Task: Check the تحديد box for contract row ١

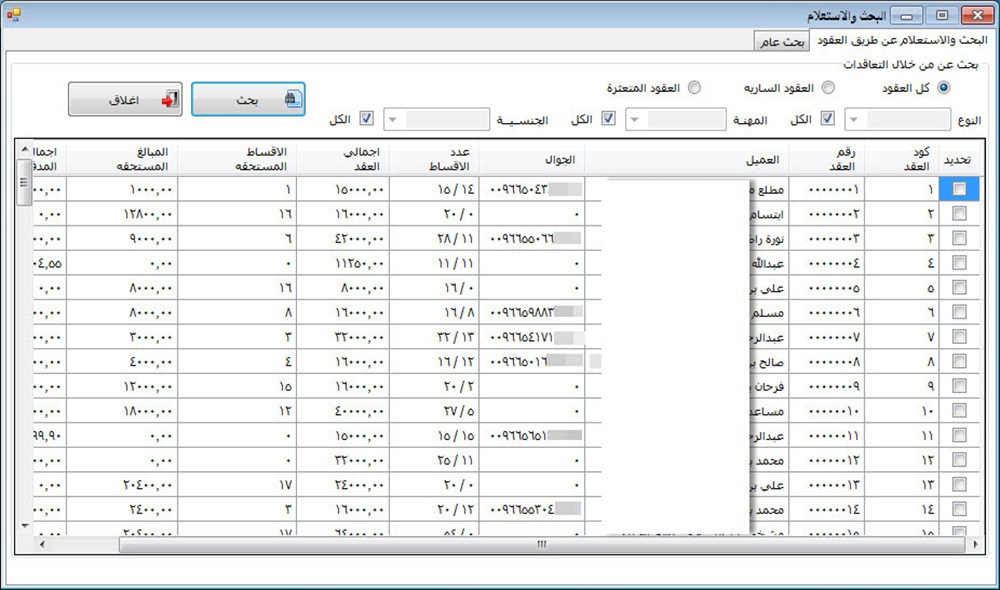Action: pyautogui.click(x=960, y=189)
